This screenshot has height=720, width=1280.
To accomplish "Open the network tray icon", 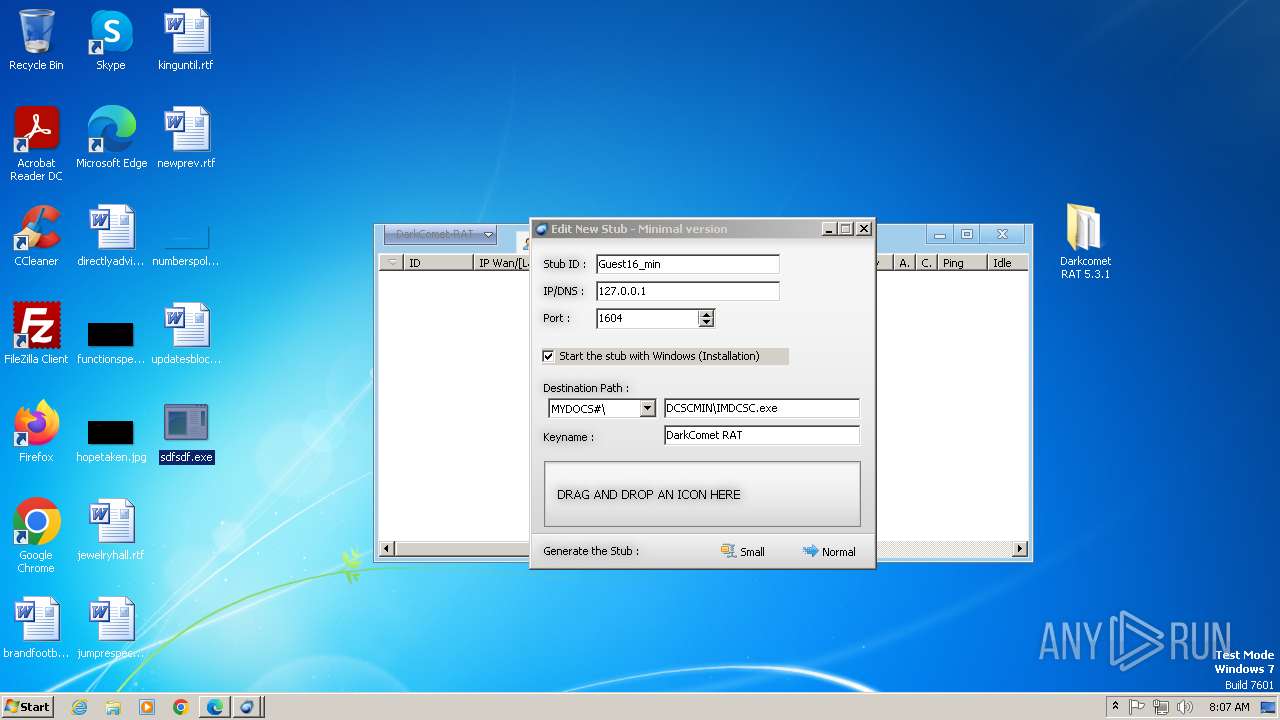I will point(1161,707).
